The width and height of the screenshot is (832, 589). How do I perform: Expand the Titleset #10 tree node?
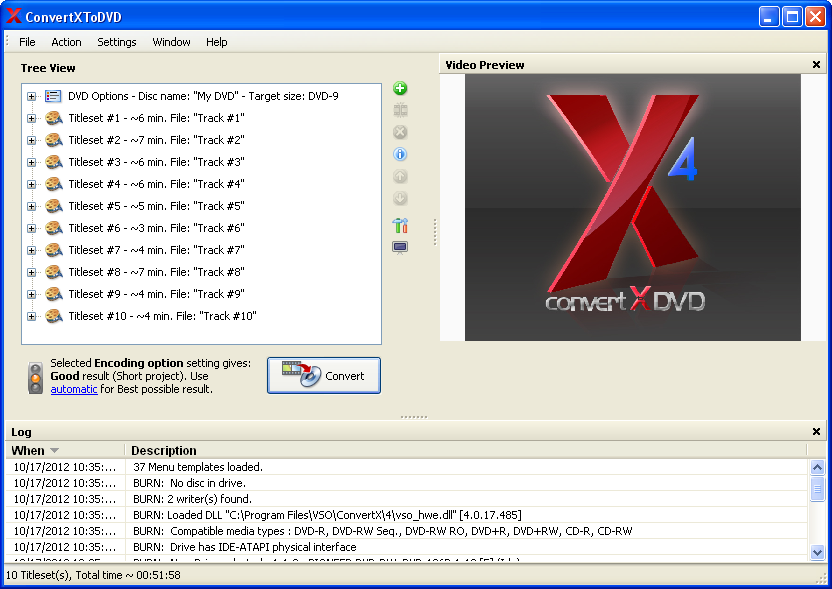31,317
